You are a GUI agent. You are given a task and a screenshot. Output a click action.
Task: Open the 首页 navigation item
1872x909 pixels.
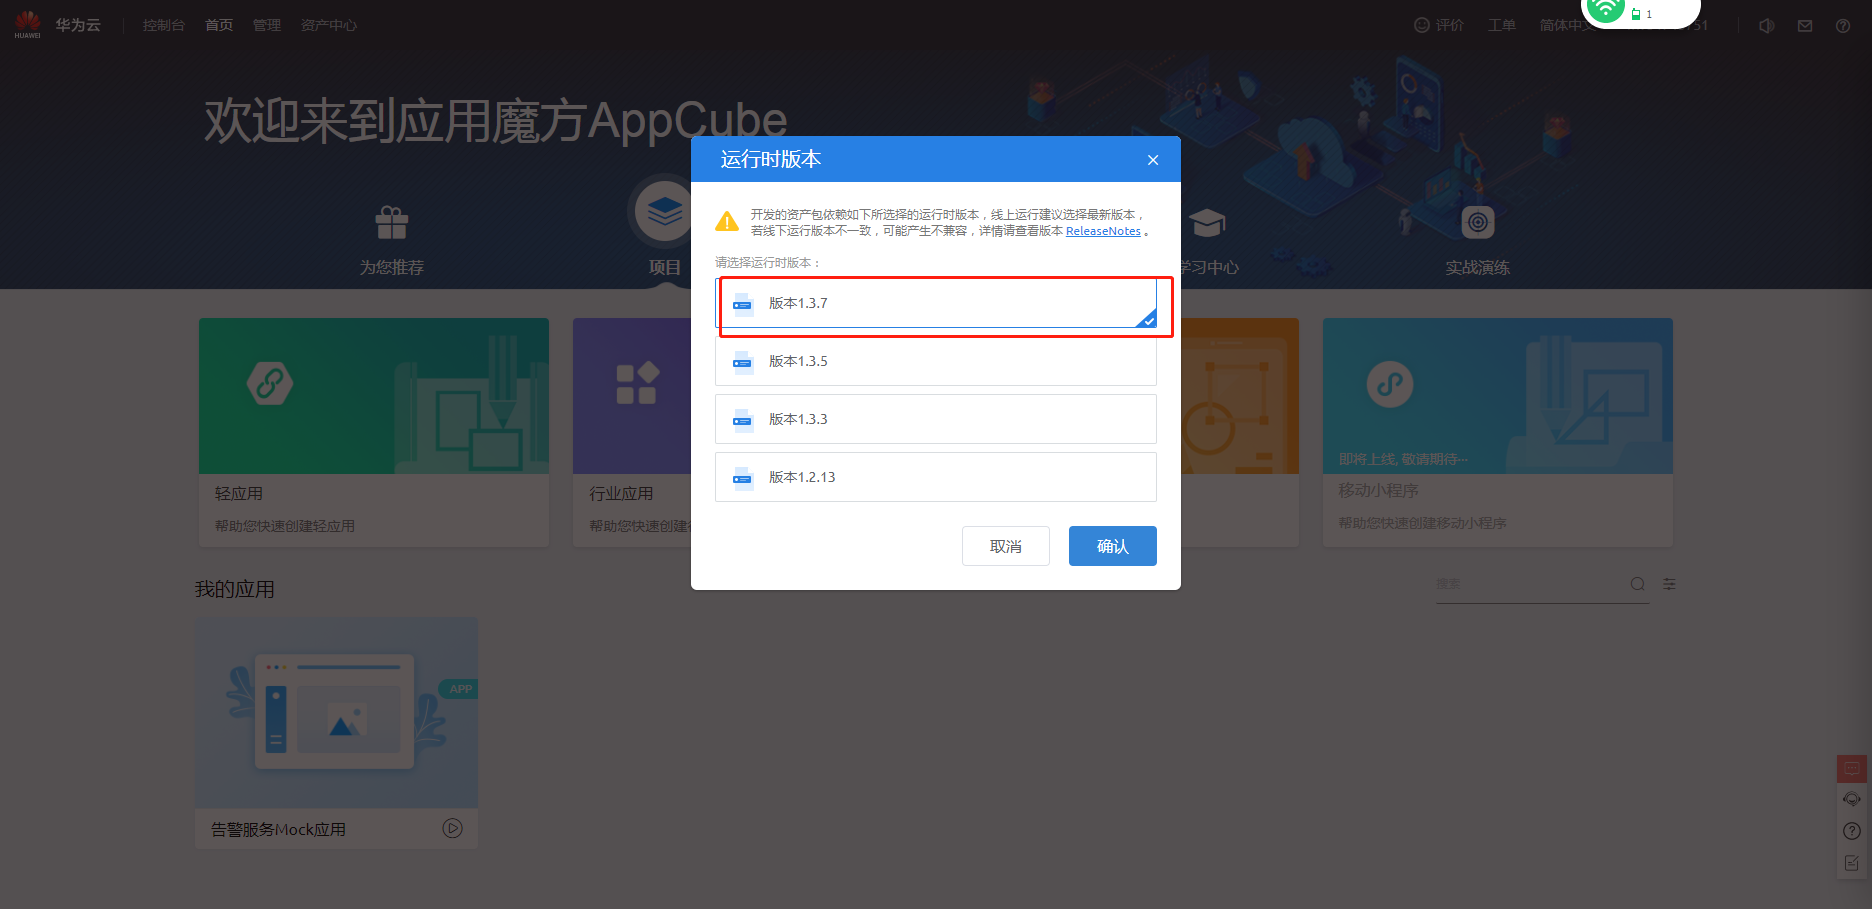tap(219, 25)
